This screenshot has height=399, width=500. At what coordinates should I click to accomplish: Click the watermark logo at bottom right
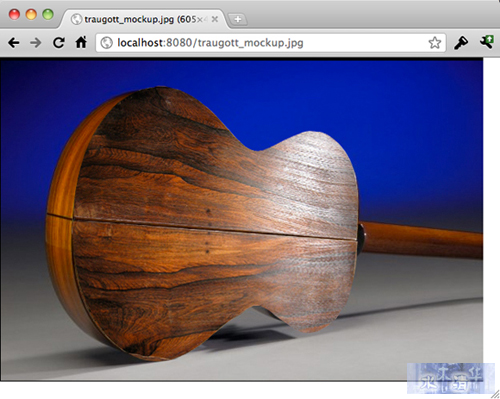[x=451, y=378]
